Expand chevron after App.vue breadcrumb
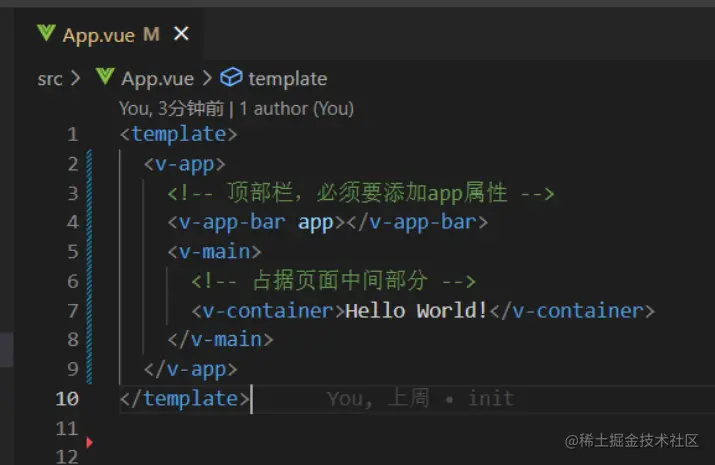The height and width of the screenshot is (465, 715). pyautogui.click(x=207, y=78)
